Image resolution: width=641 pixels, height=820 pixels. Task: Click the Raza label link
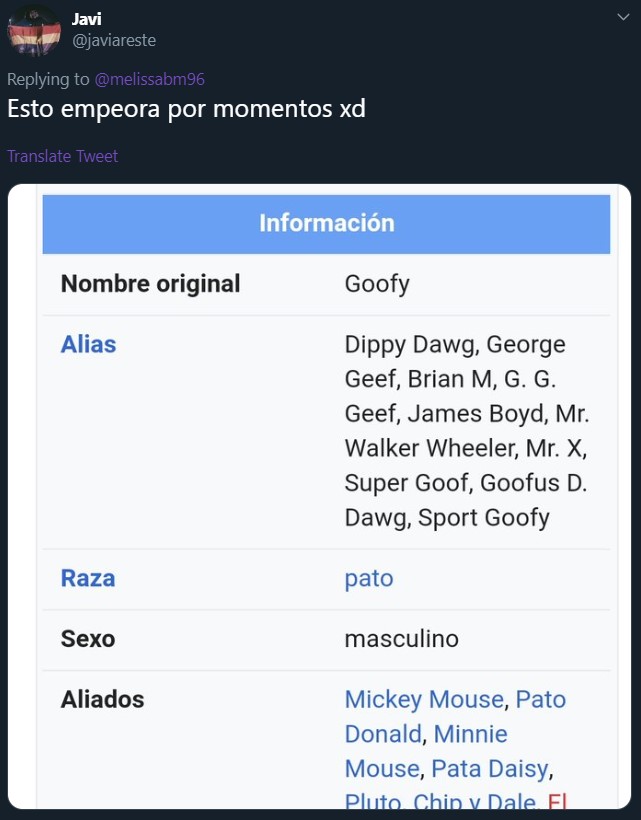click(x=88, y=578)
